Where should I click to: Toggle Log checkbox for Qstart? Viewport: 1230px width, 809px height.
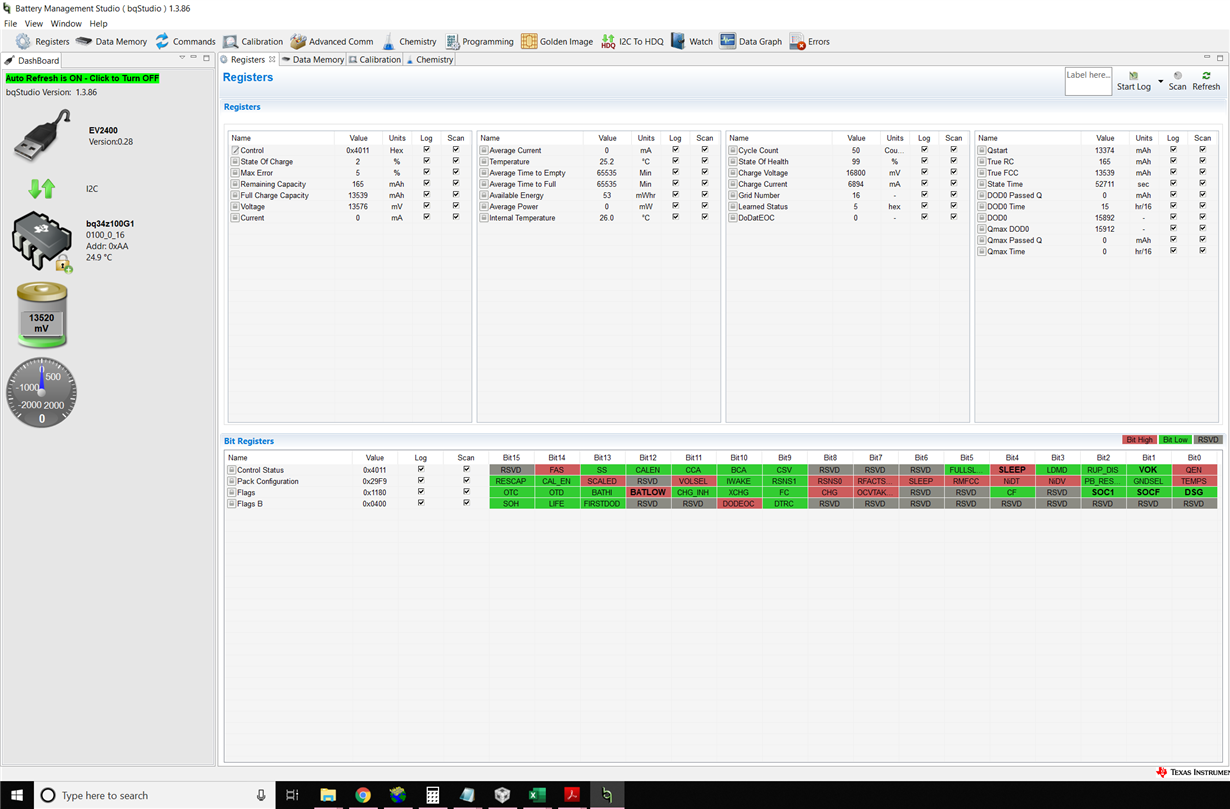1173,150
